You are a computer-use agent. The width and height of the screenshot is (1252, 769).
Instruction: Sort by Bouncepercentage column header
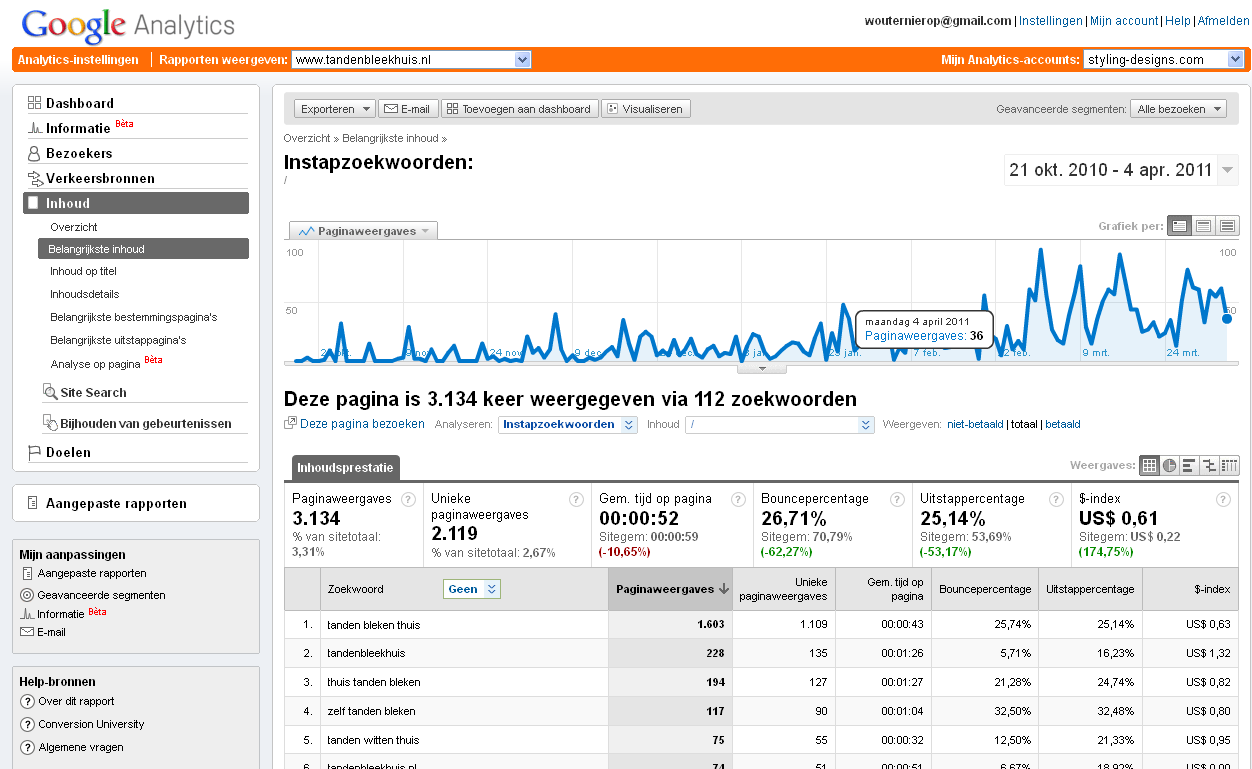click(x=985, y=589)
